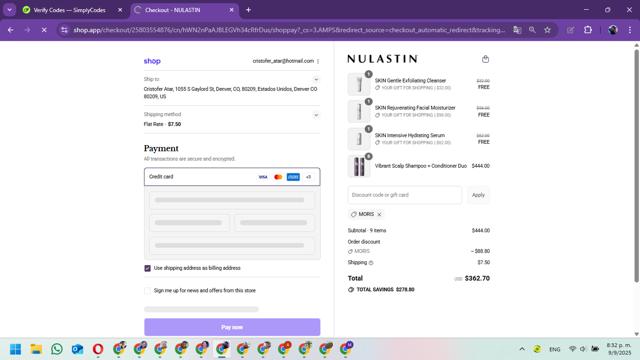Uncheck Use shipping address as billing address
The height and width of the screenshot is (360, 640).
[147, 268]
